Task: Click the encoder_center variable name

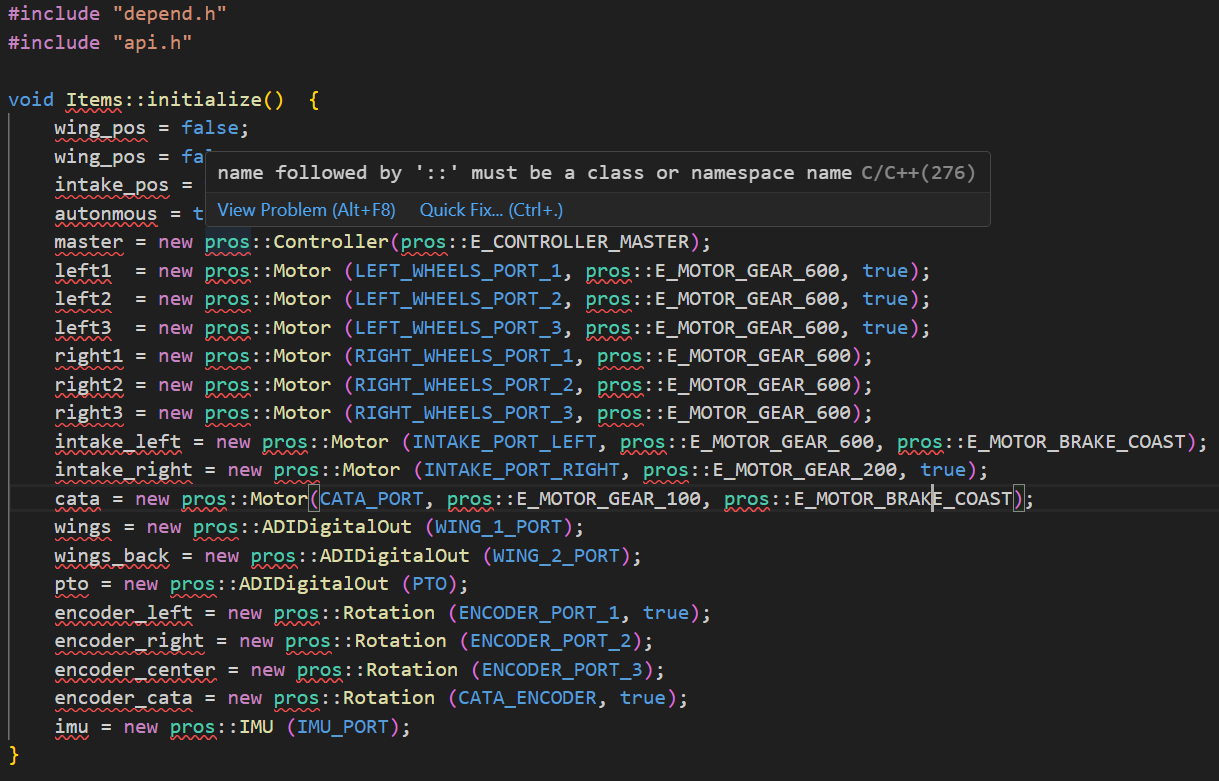Action: tap(135, 669)
